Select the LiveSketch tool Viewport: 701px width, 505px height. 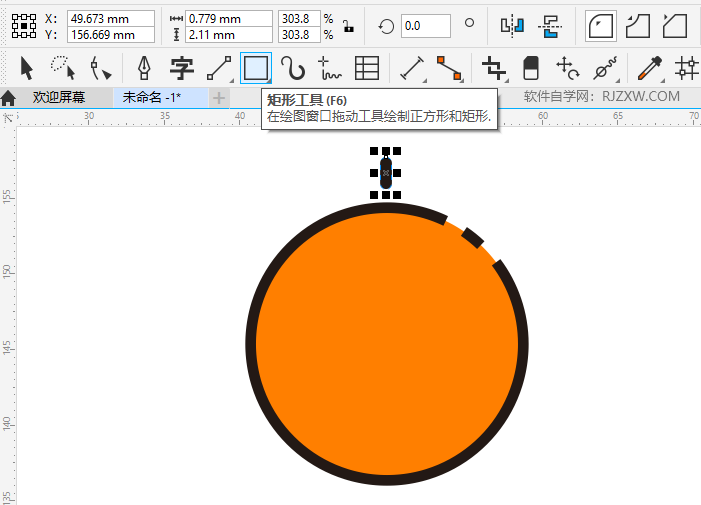[x=329, y=68]
